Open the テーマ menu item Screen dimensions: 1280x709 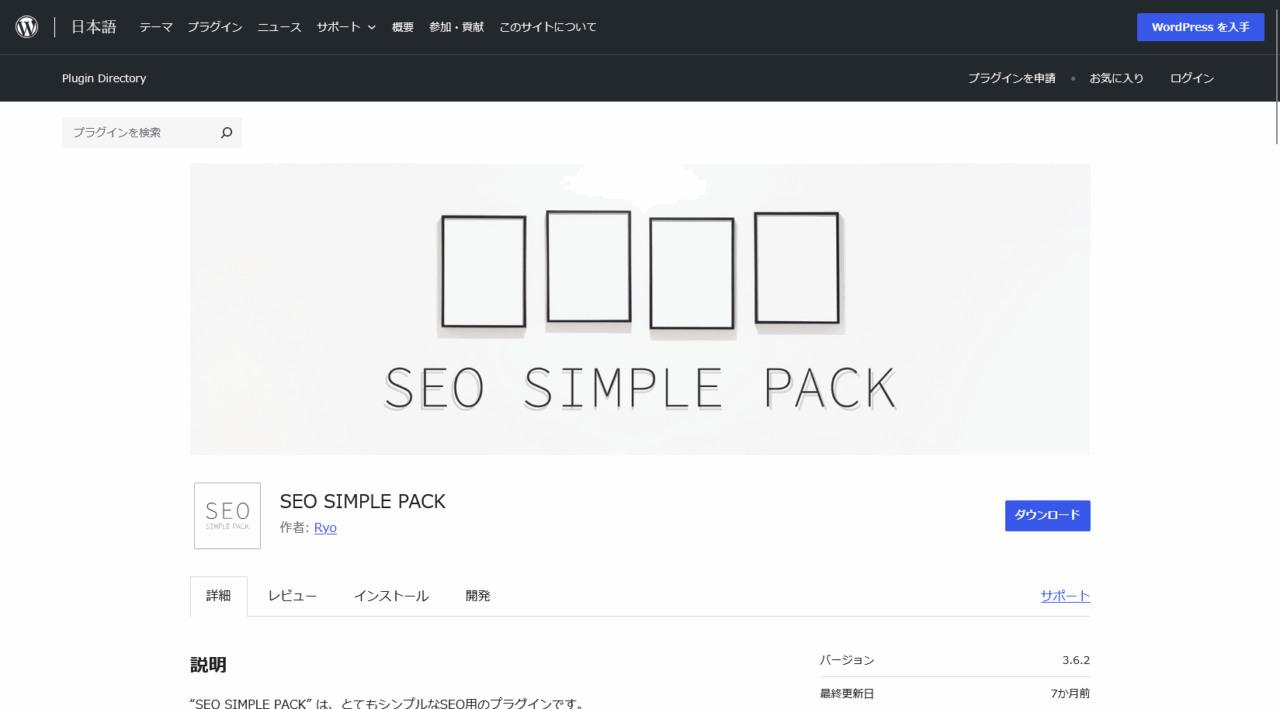coord(156,27)
